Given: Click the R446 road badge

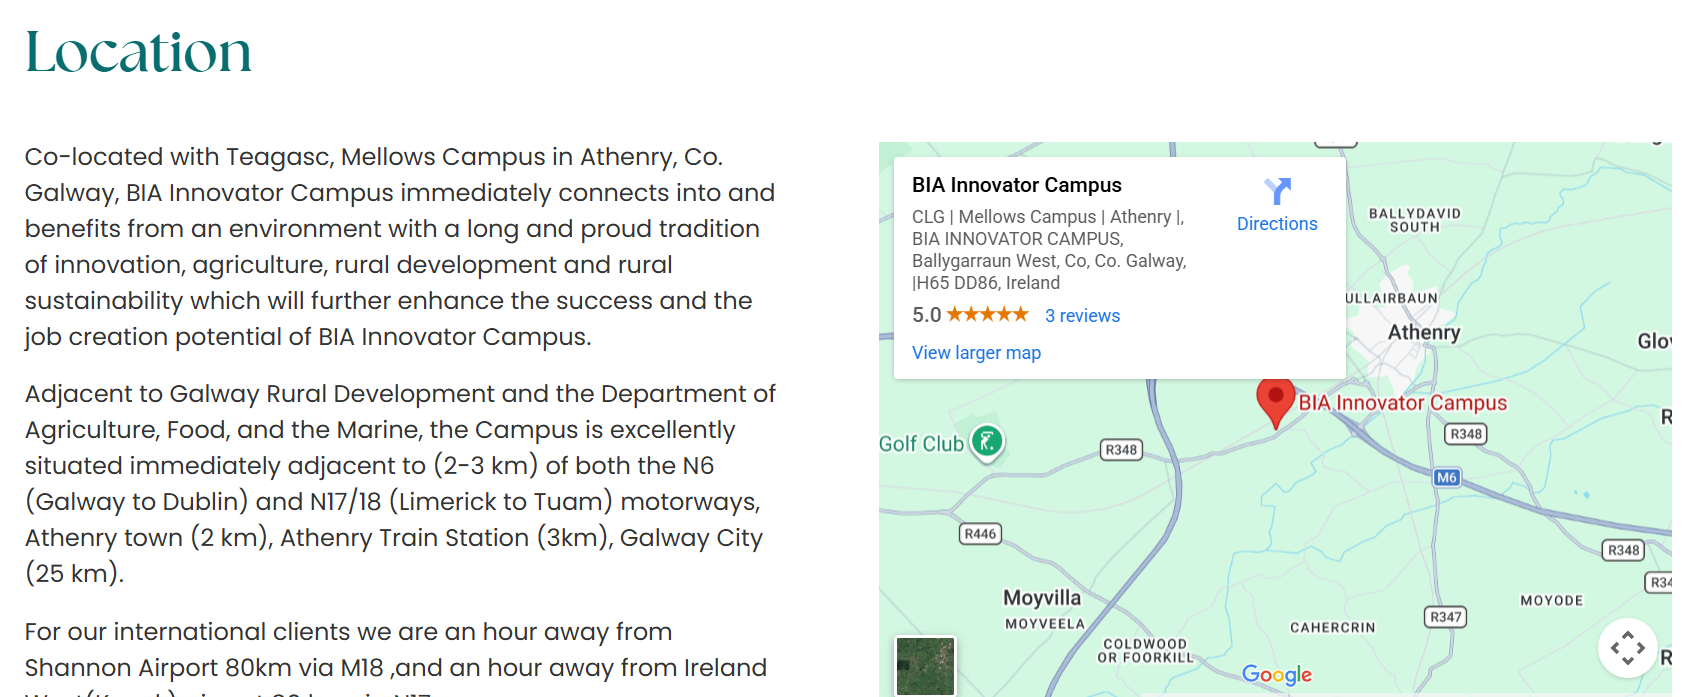Looking at the screenshot, I should tap(979, 534).
